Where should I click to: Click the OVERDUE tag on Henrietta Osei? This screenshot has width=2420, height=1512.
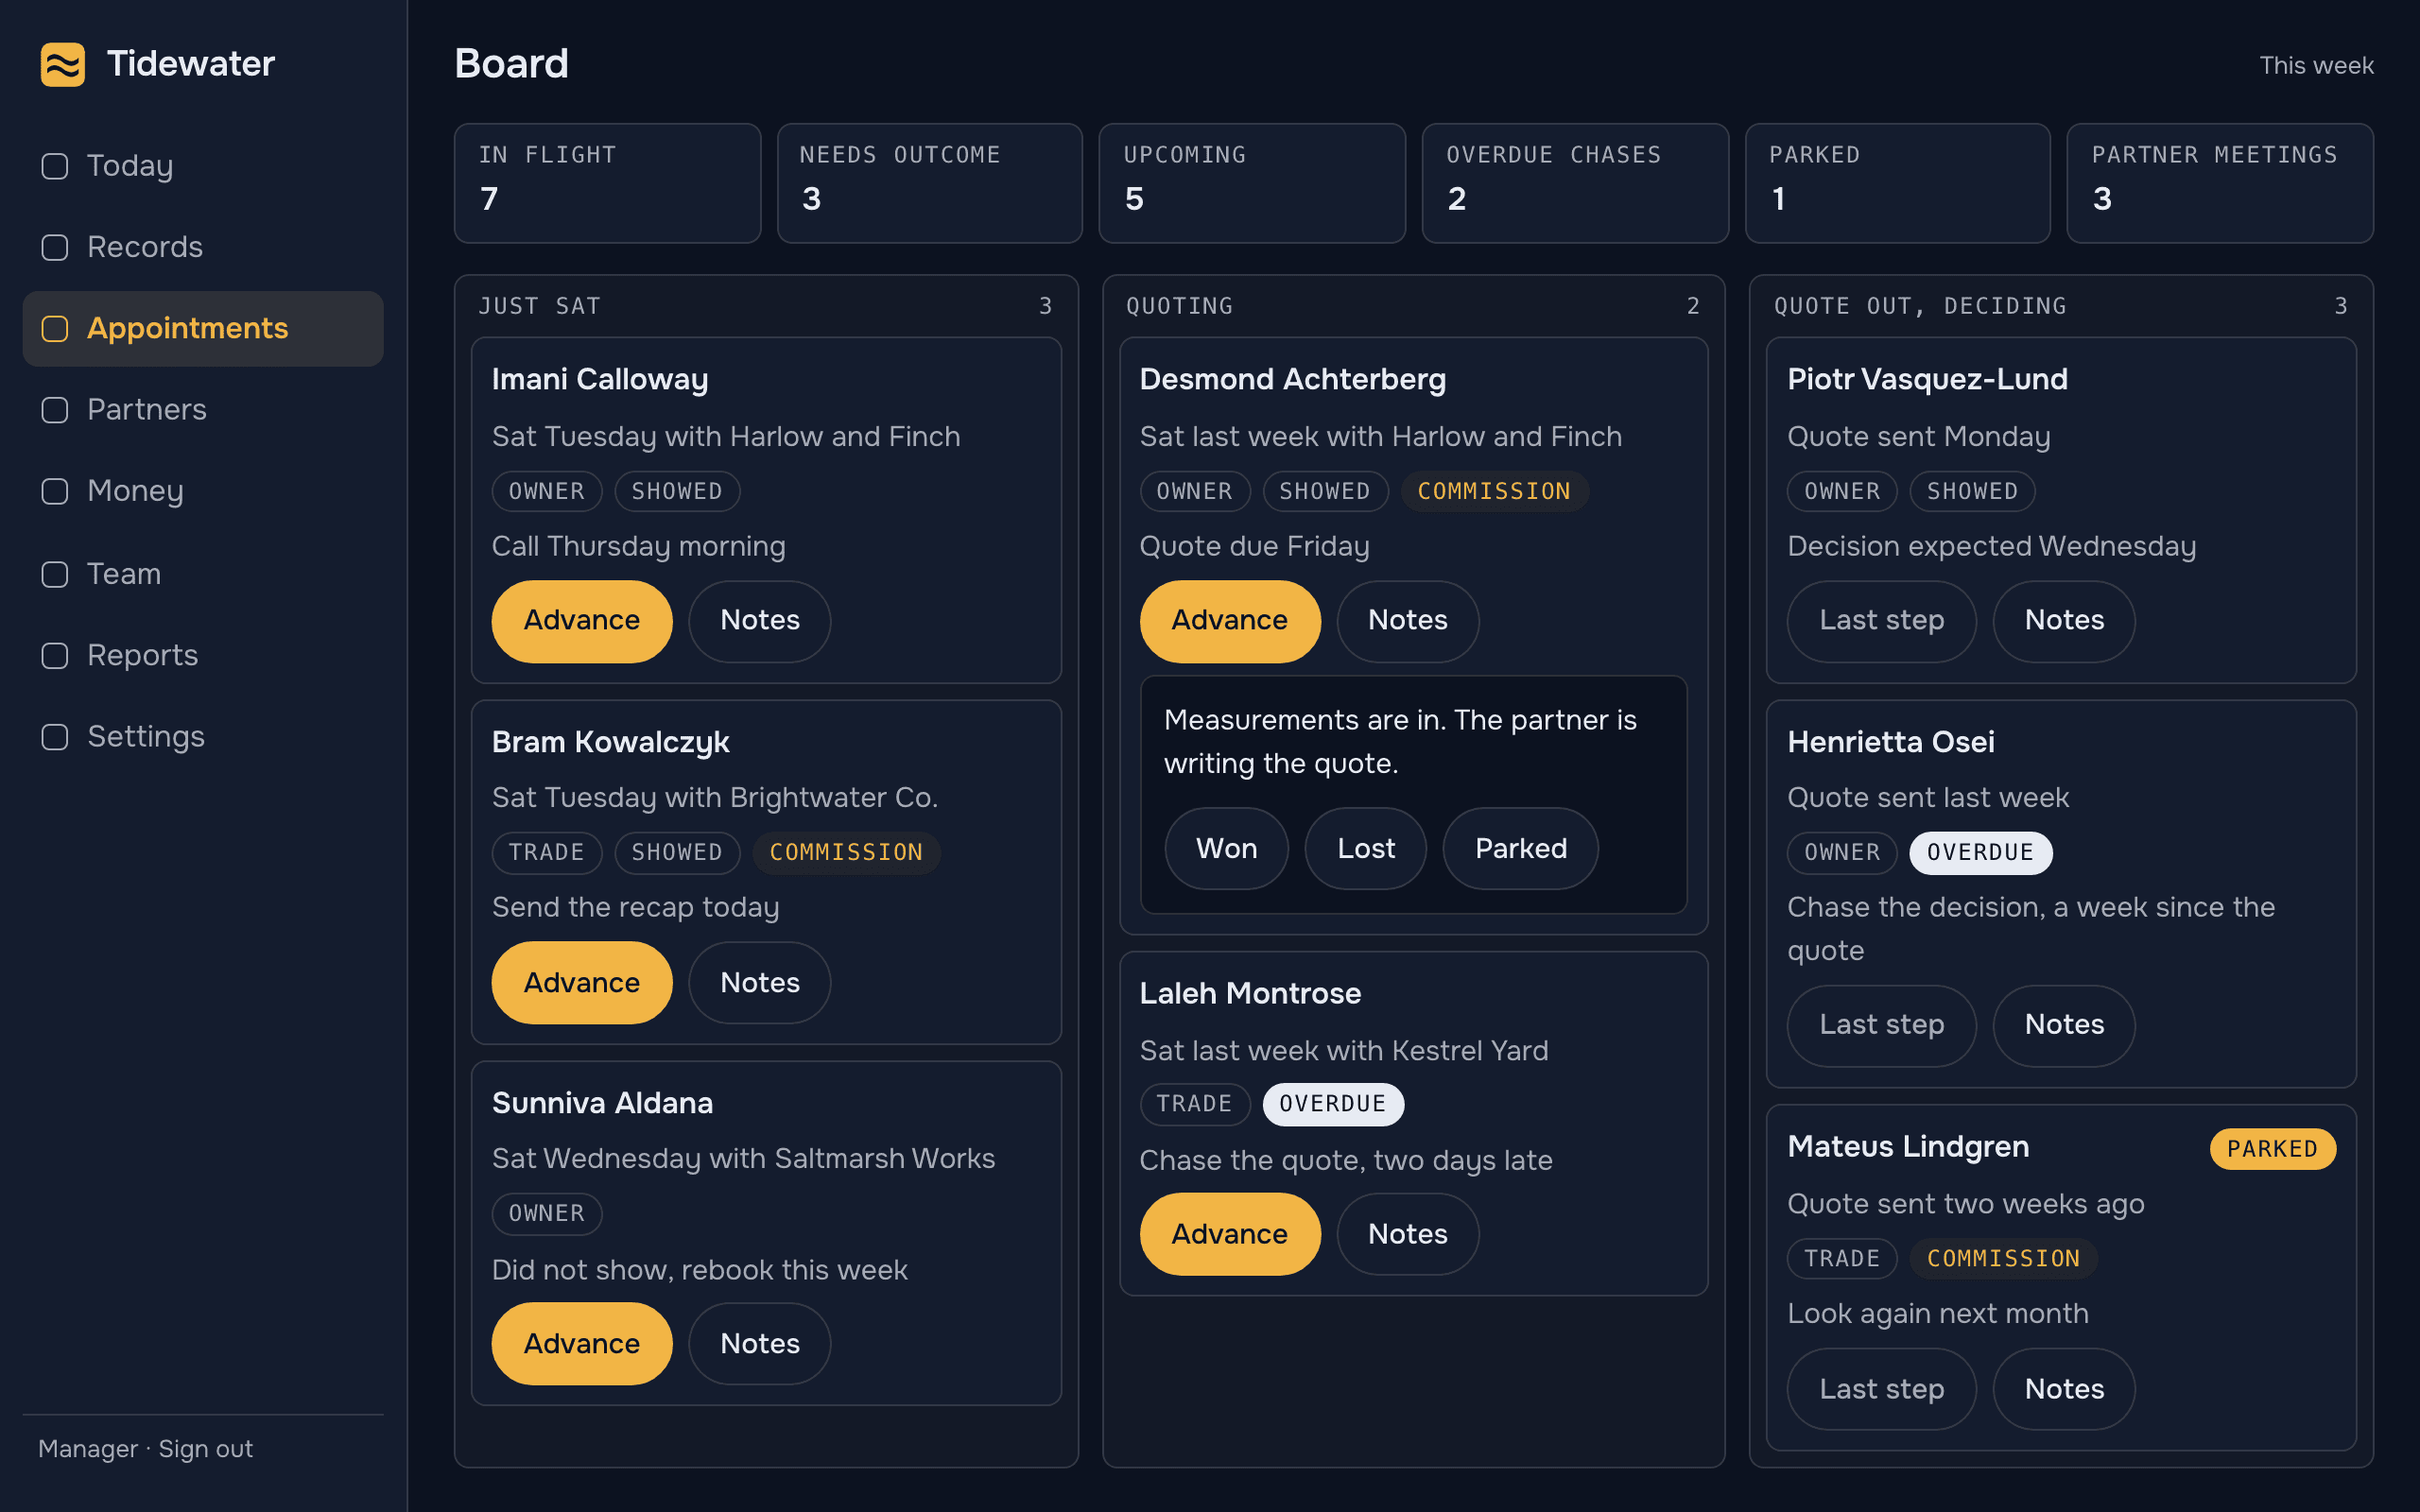coord(1980,853)
